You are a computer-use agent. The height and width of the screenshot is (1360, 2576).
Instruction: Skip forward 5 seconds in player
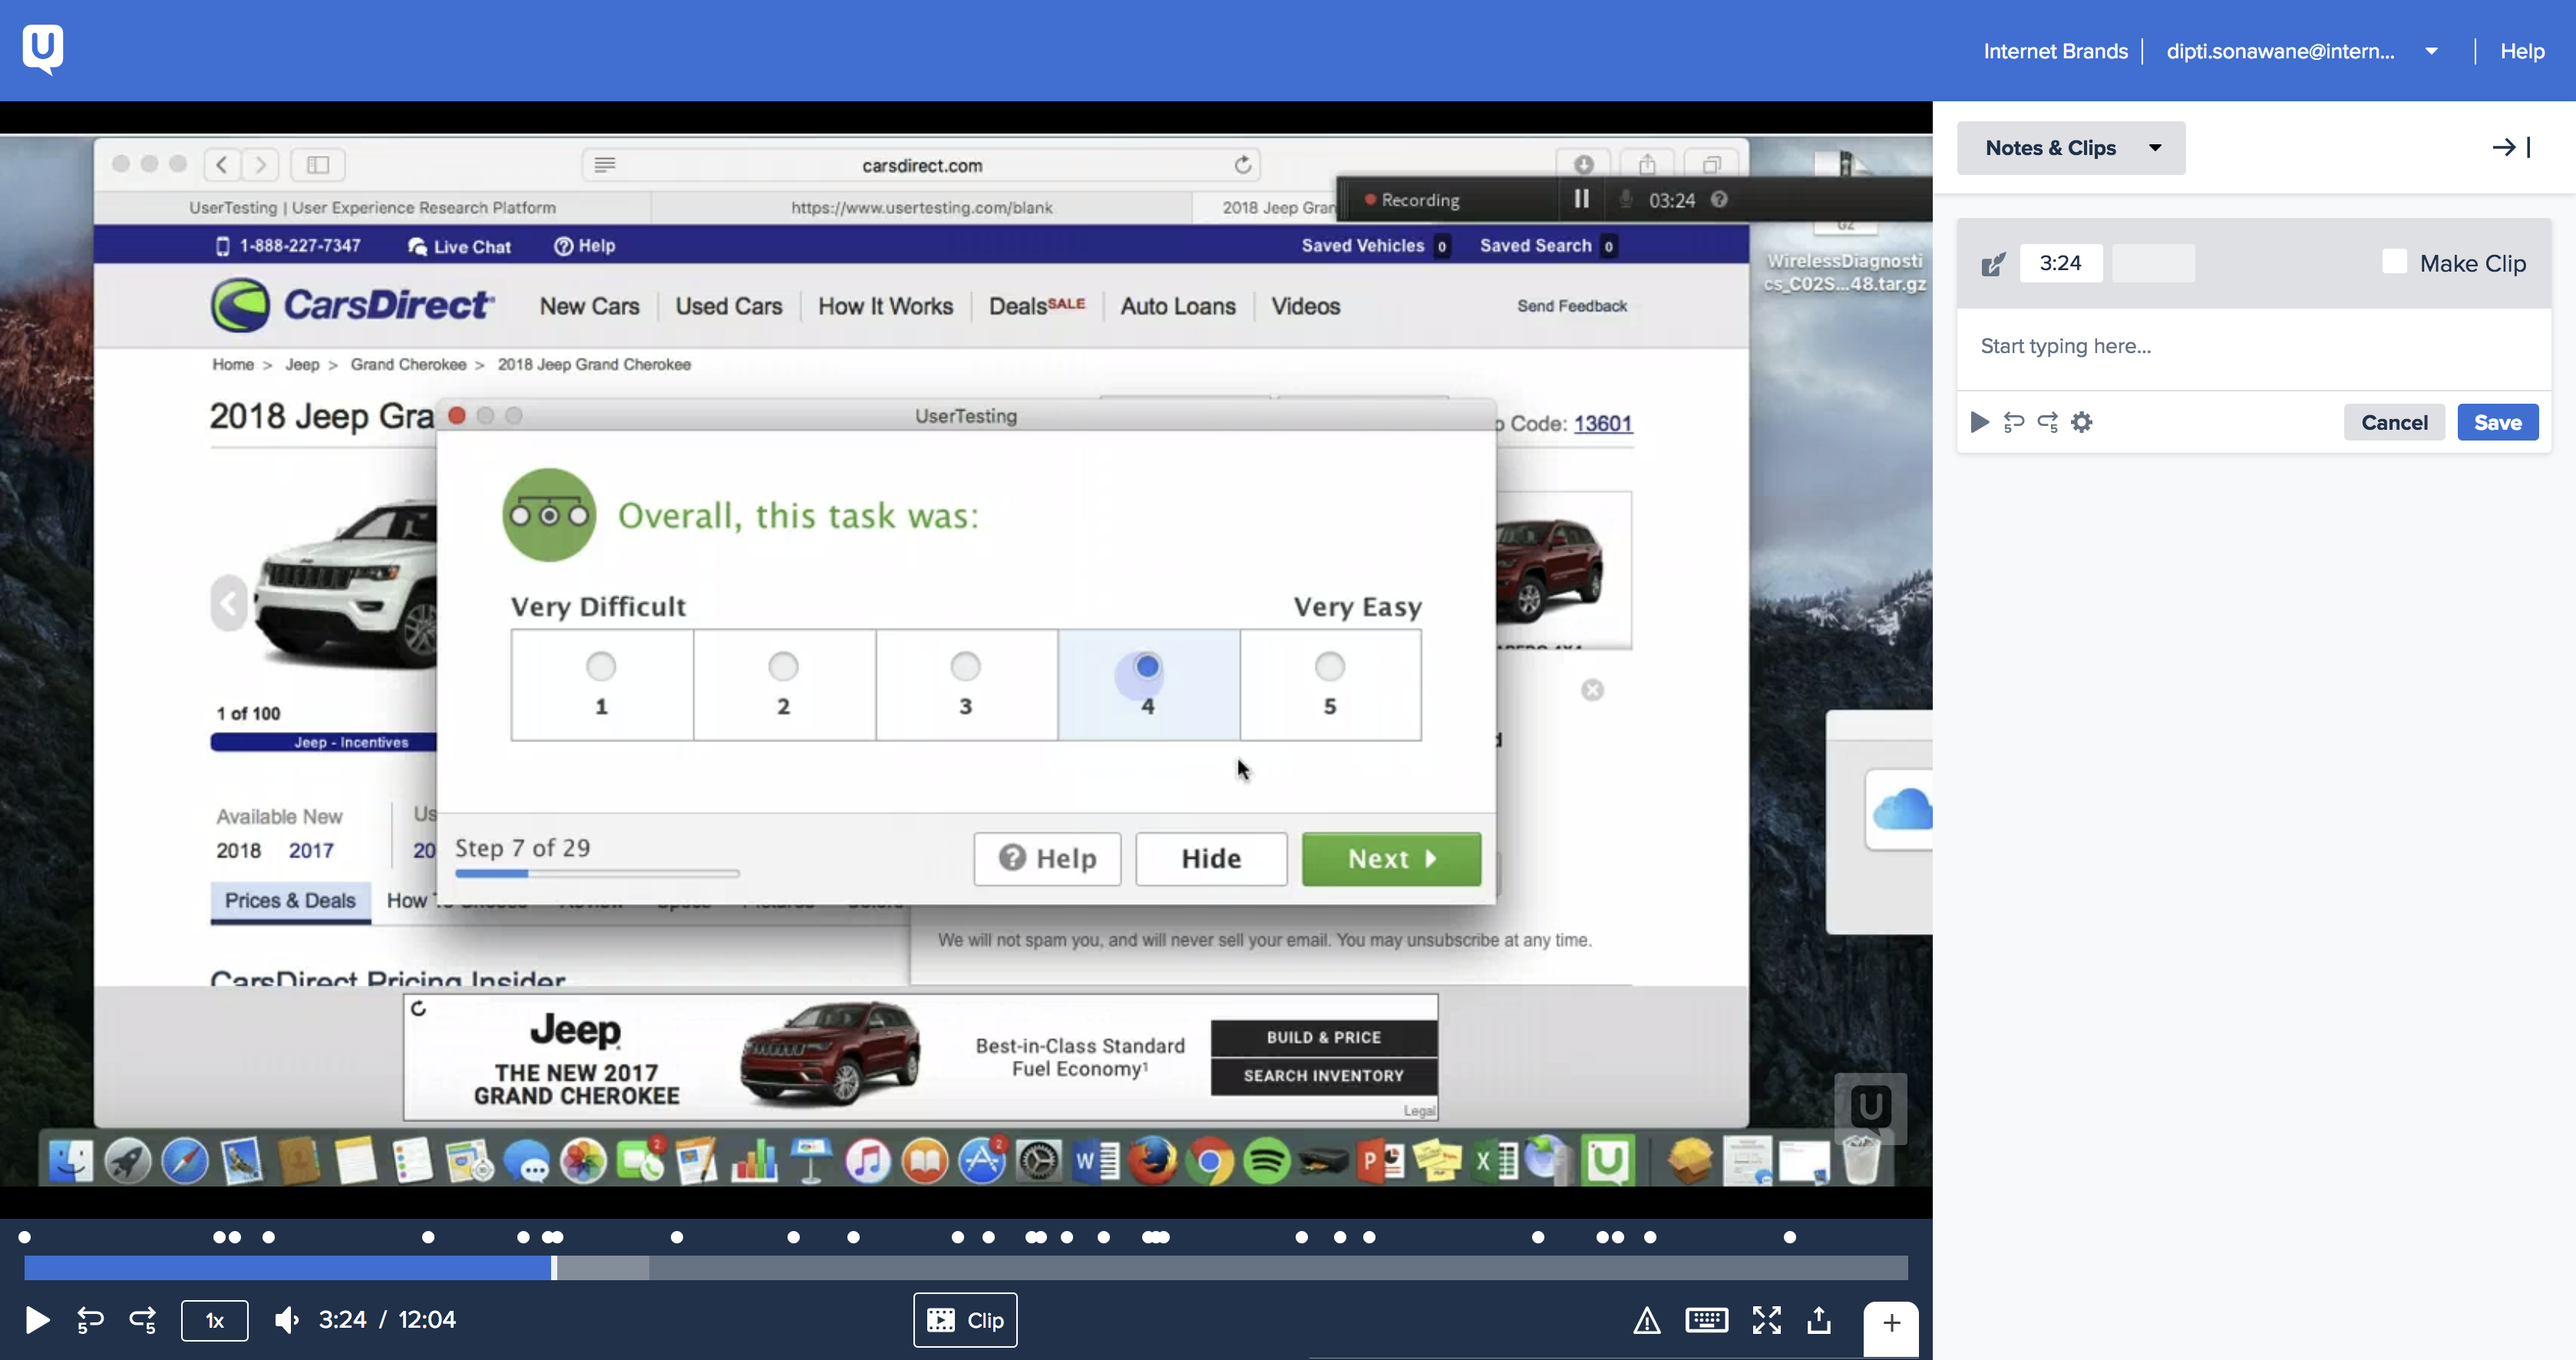[143, 1320]
